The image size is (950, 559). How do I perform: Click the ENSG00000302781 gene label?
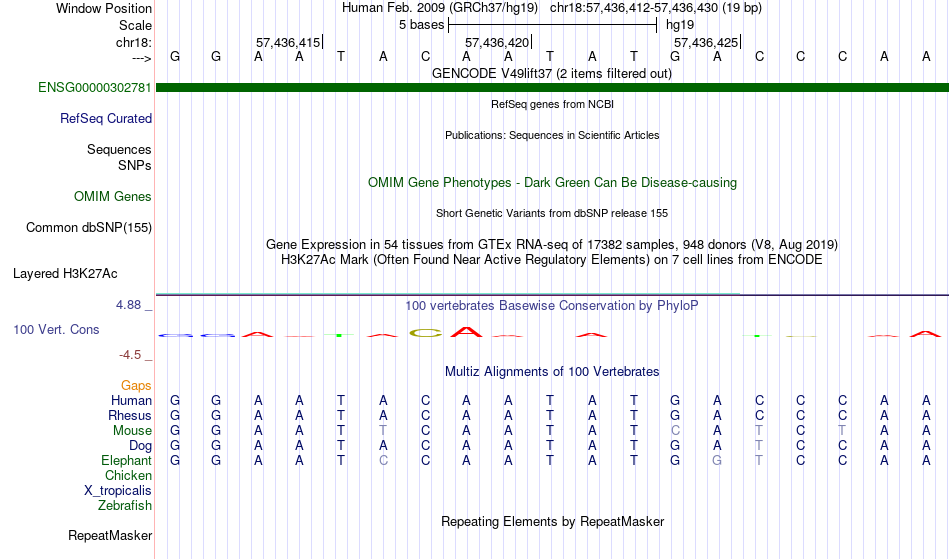click(x=95, y=88)
